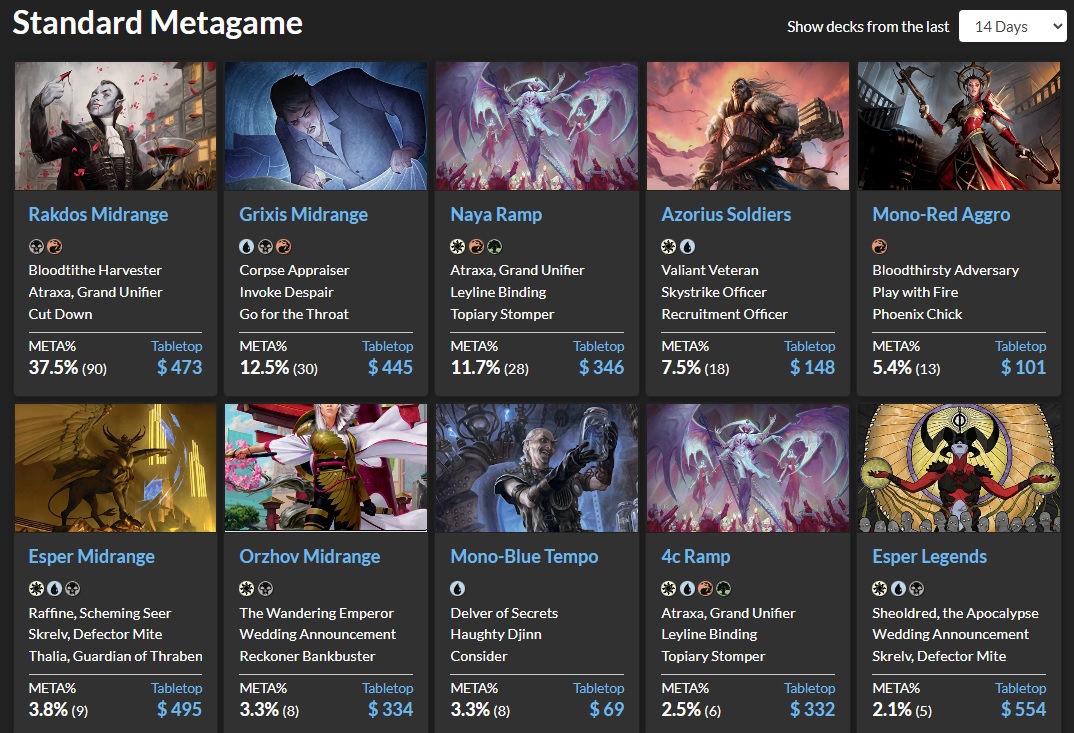Click the white mana icon under Esper Legends
The image size is (1074, 733).
tap(879, 588)
